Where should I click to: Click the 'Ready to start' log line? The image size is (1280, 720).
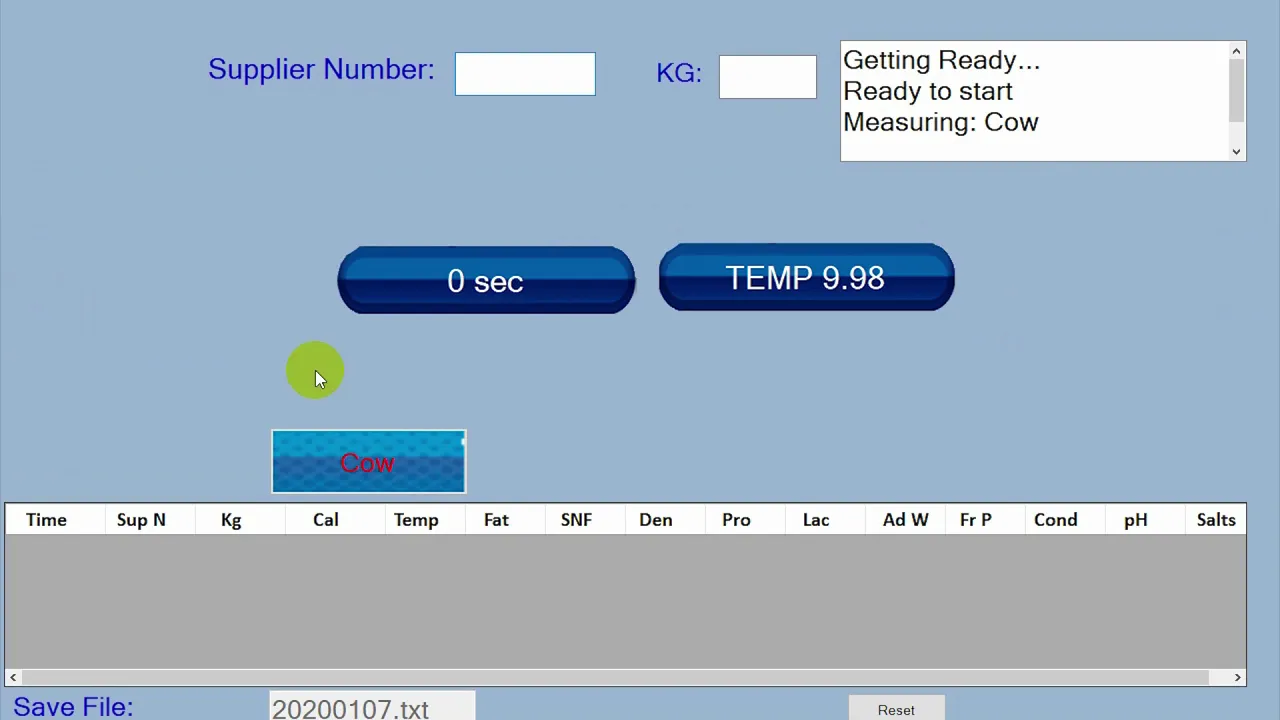pos(928,91)
